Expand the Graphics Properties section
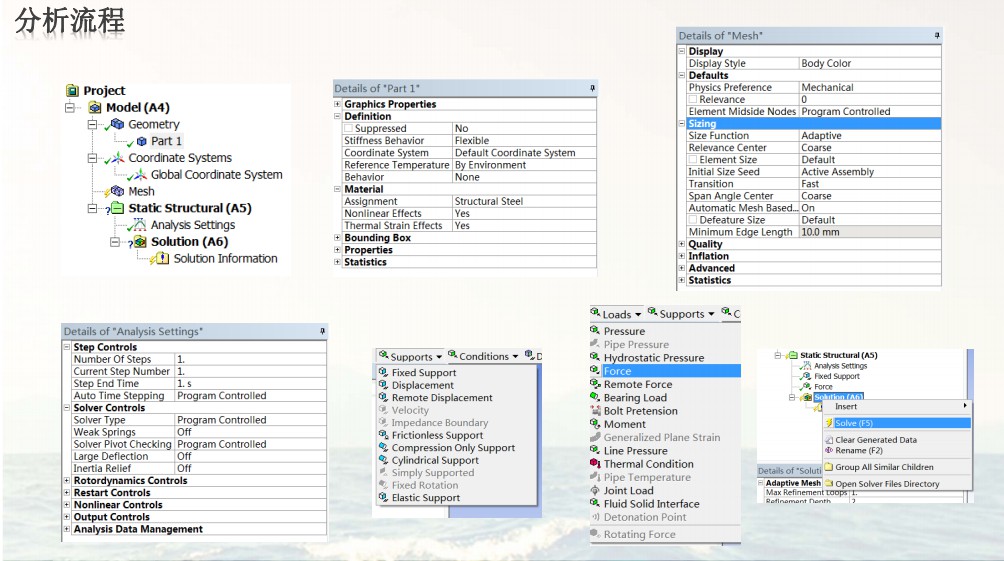Viewport: 1004px width, 561px height. [338, 104]
